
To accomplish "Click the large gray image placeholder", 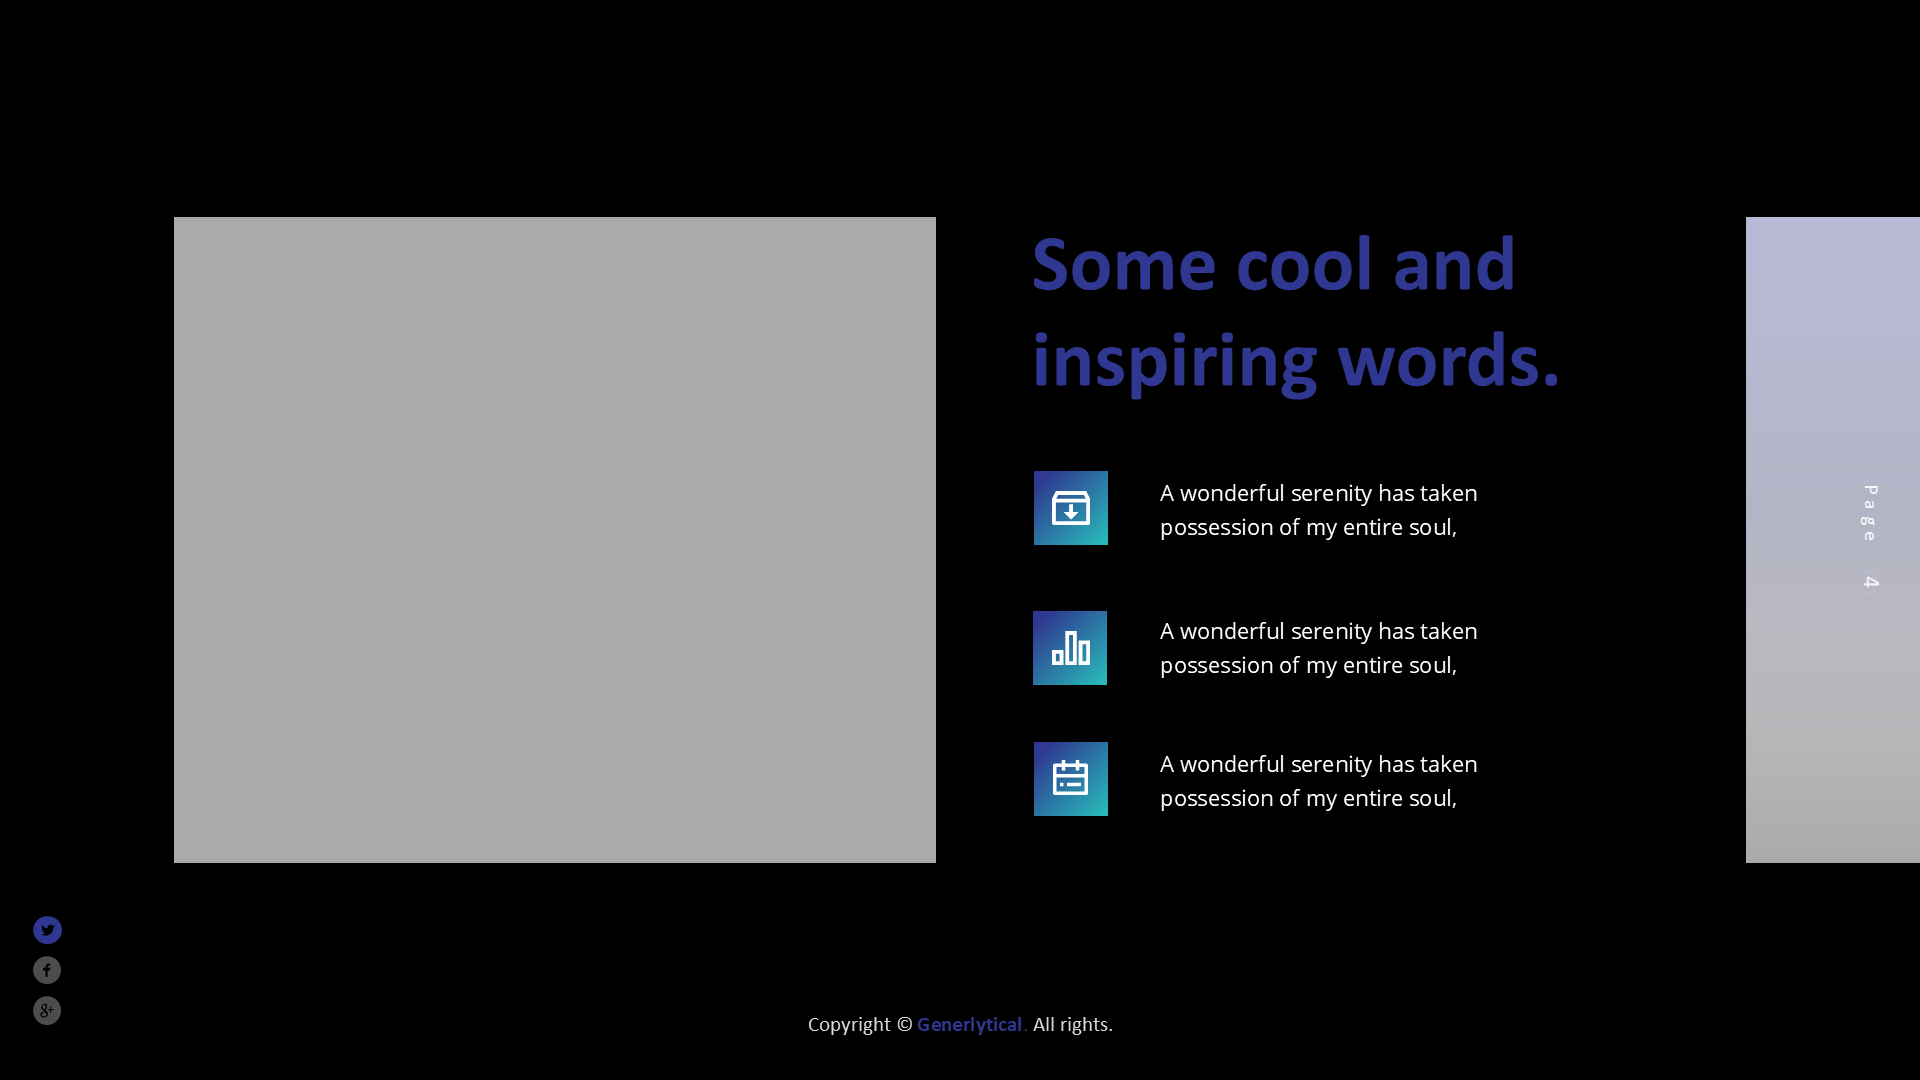I will click(555, 540).
